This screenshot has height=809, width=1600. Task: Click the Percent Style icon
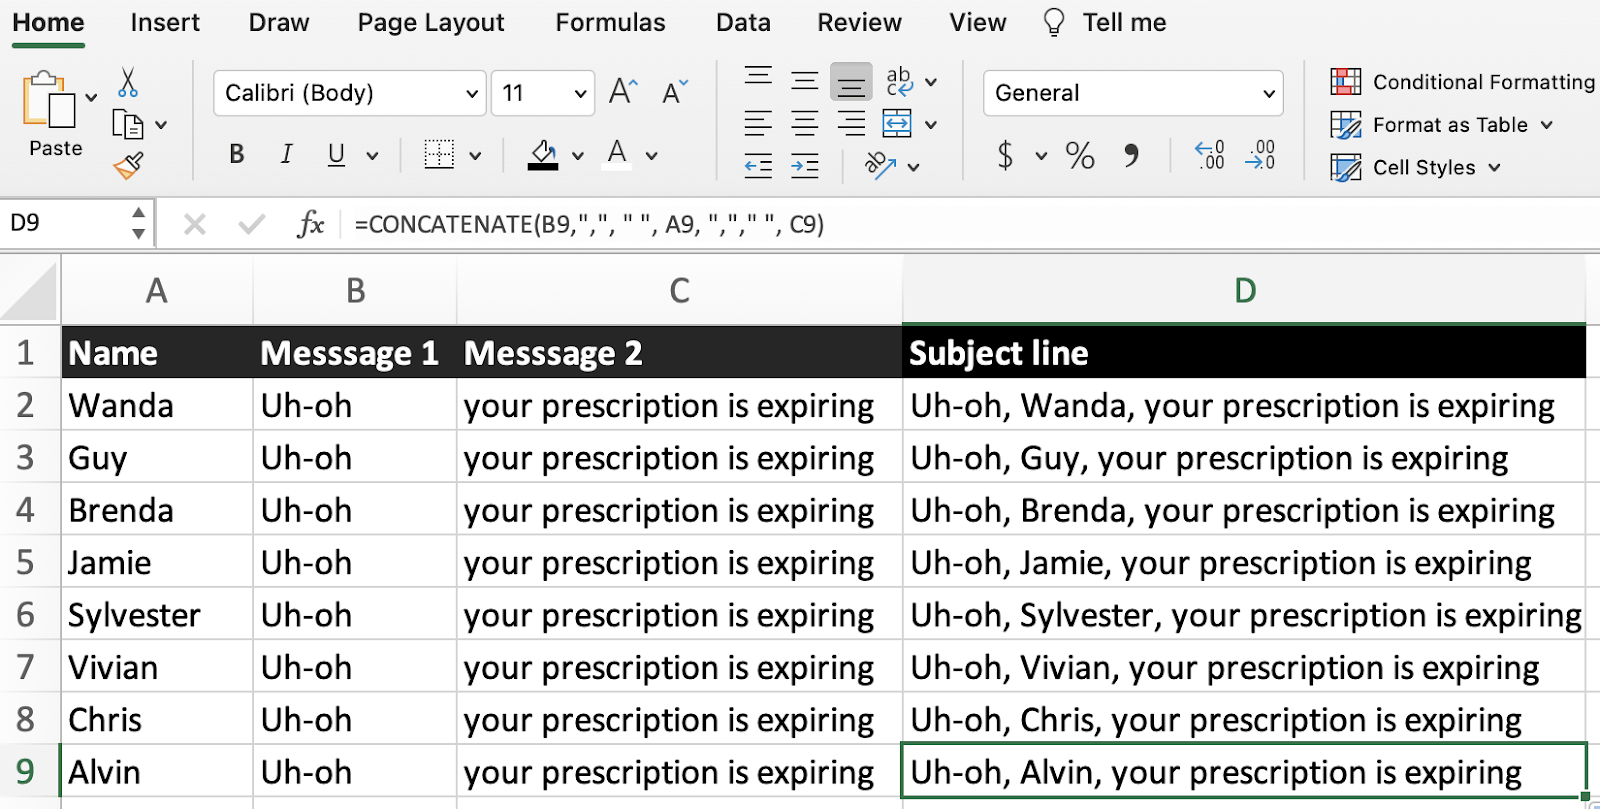tap(1080, 155)
